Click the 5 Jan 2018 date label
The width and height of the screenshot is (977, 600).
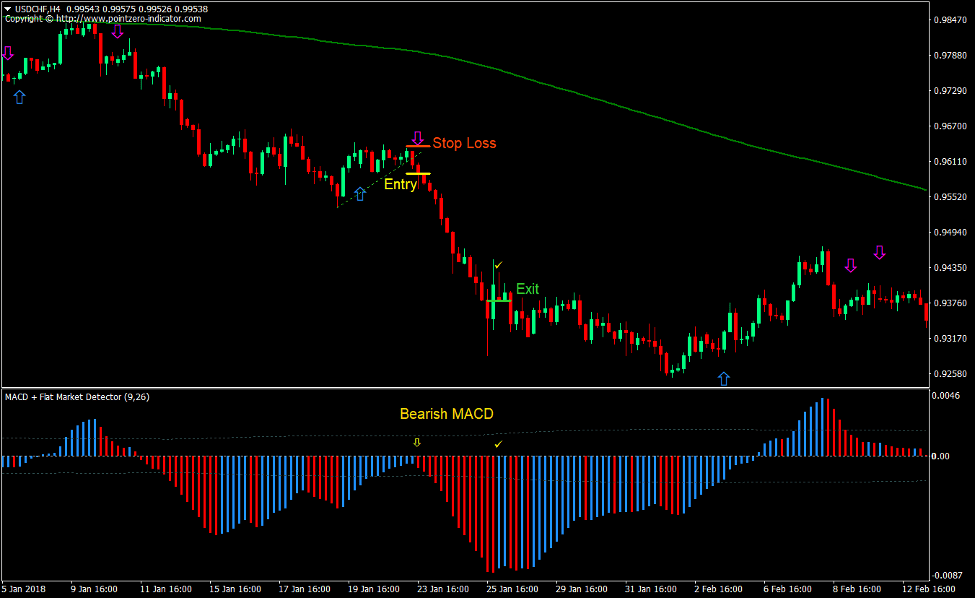pyautogui.click(x=22, y=589)
